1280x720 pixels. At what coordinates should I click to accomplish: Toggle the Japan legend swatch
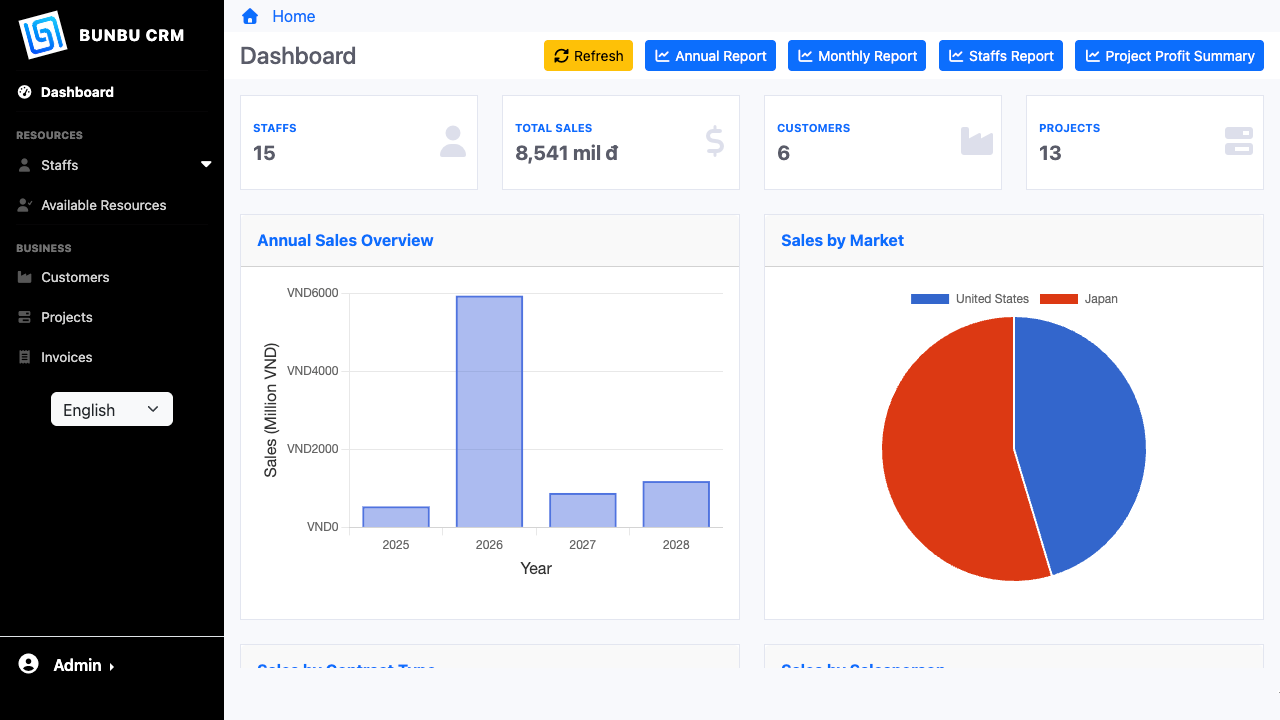click(1059, 299)
